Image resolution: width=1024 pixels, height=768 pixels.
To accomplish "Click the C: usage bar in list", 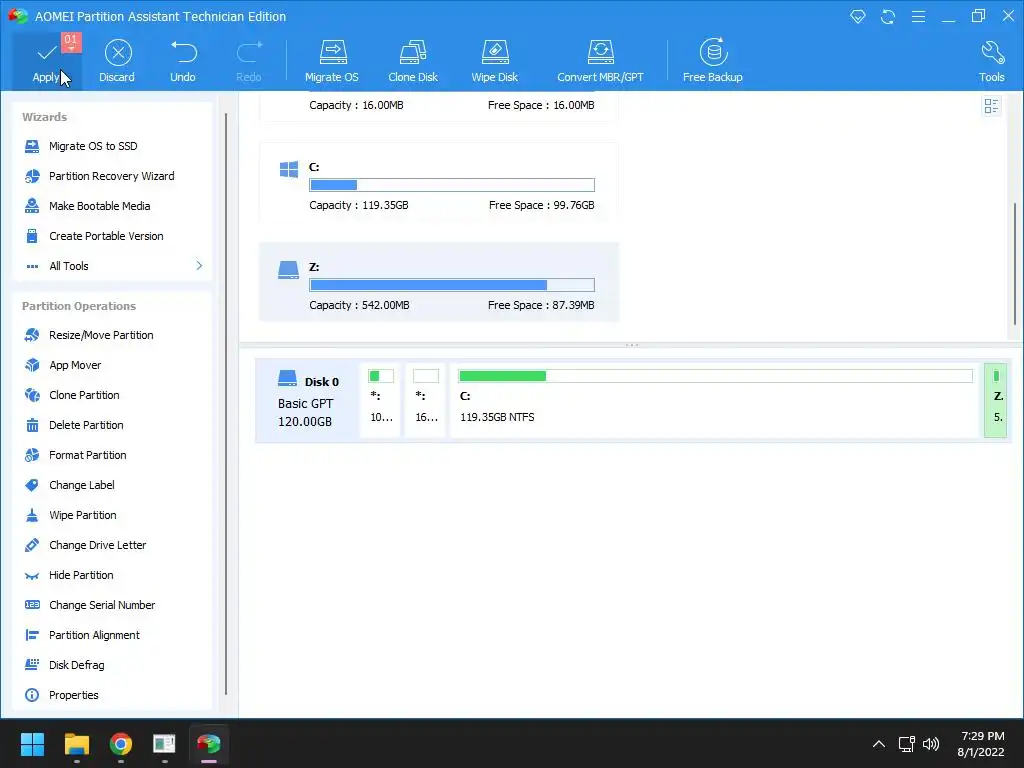I will (x=452, y=185).
